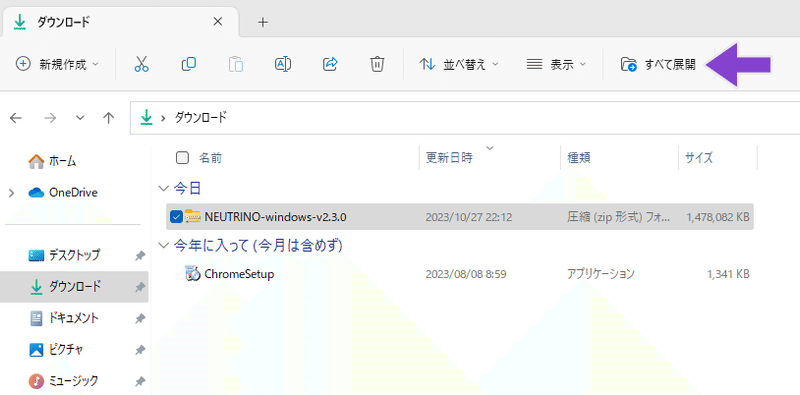Click the Paste clipboard icon
Image resolution: width=800 pixels, height=395 pixels.
click(235, 64)
